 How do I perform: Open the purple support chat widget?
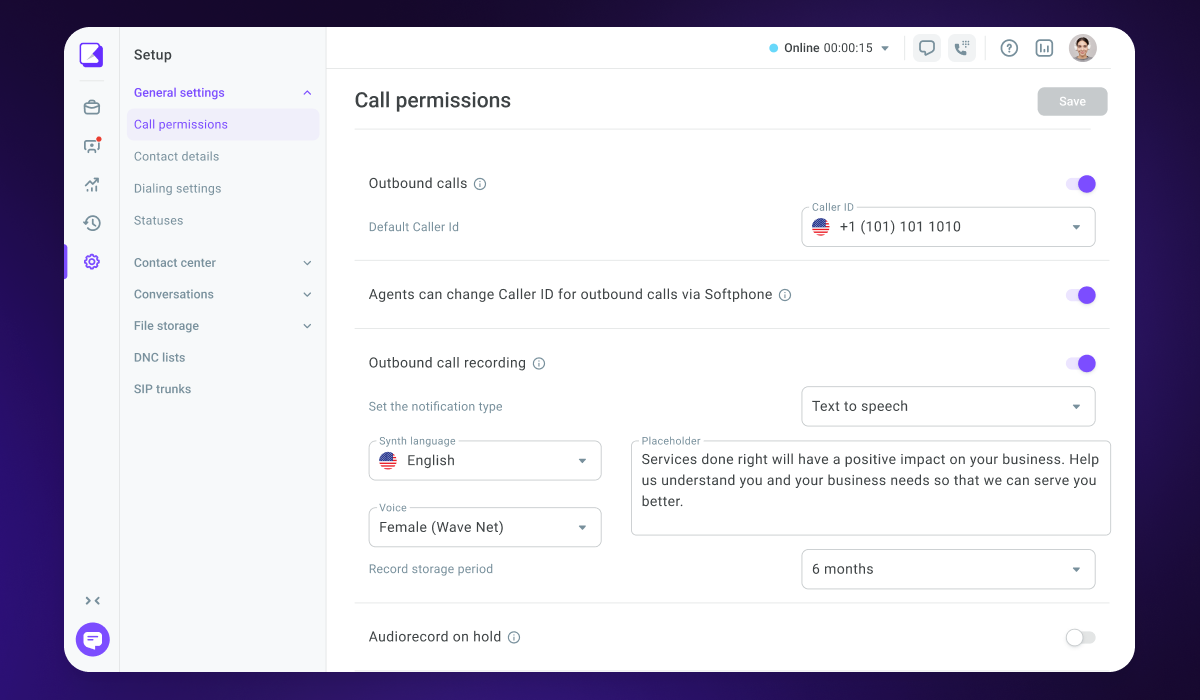pyautogui.click(x=93, y=639)
